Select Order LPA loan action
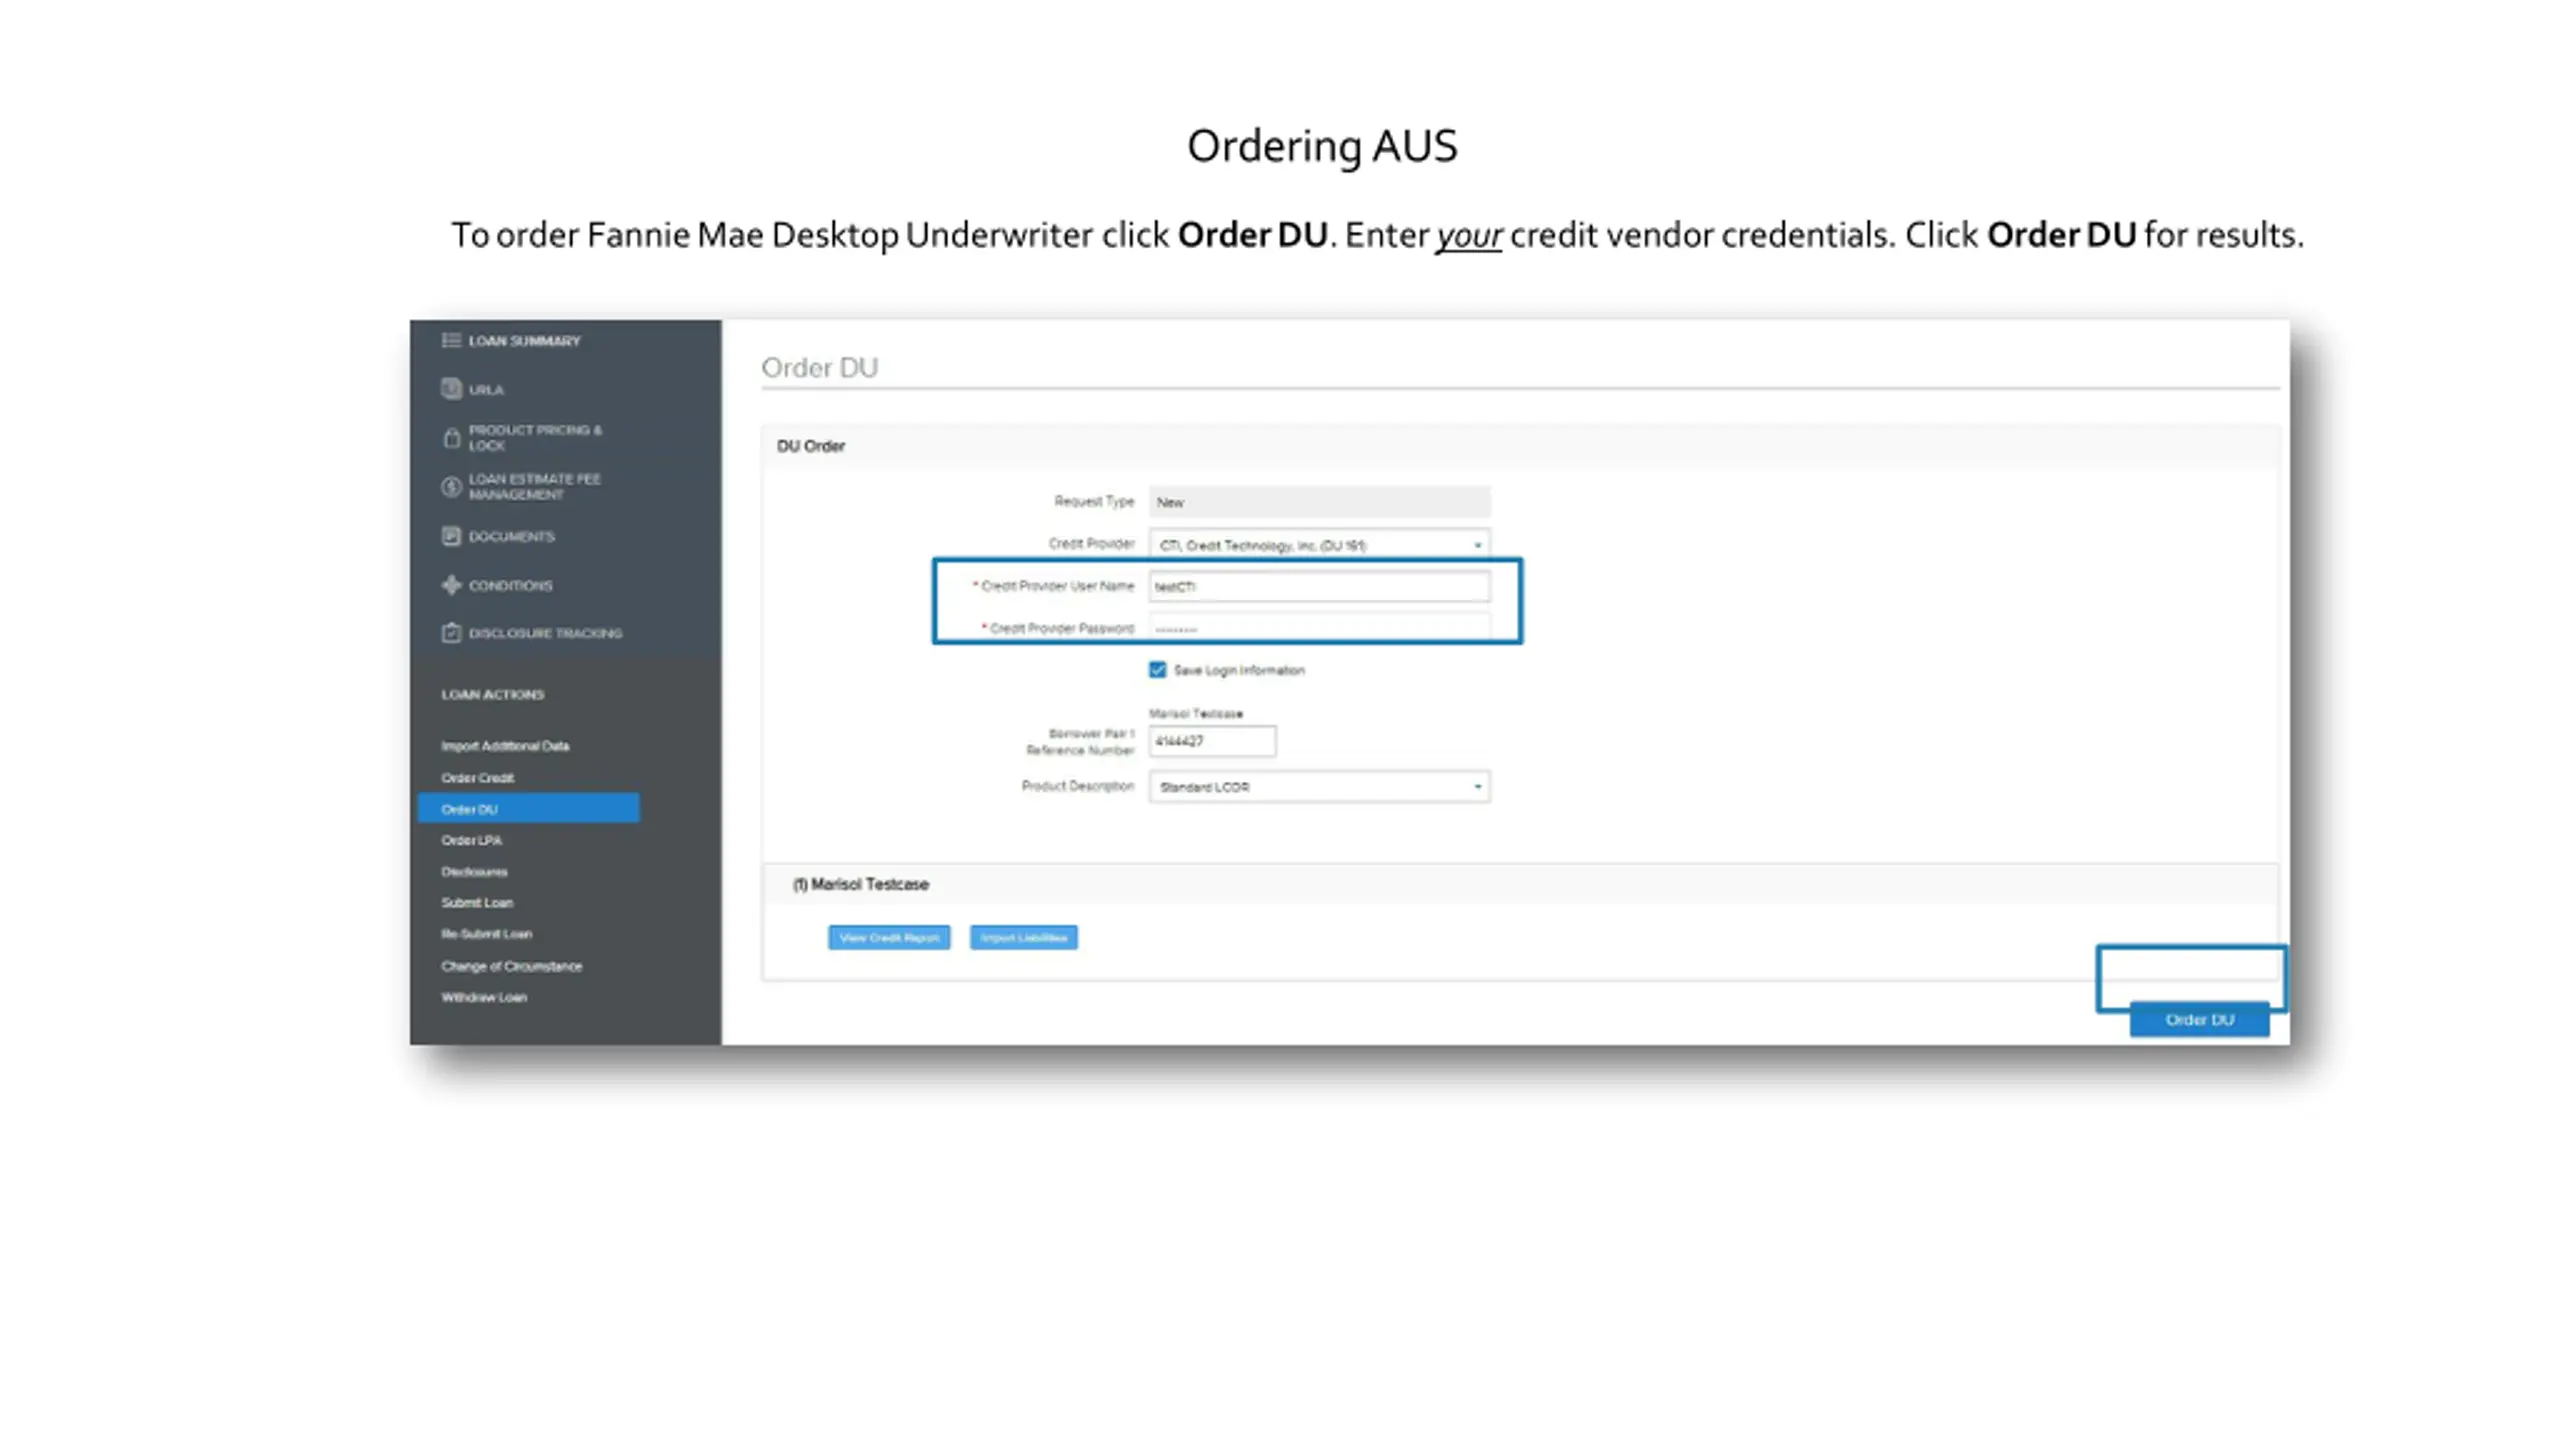 (471, 840)
